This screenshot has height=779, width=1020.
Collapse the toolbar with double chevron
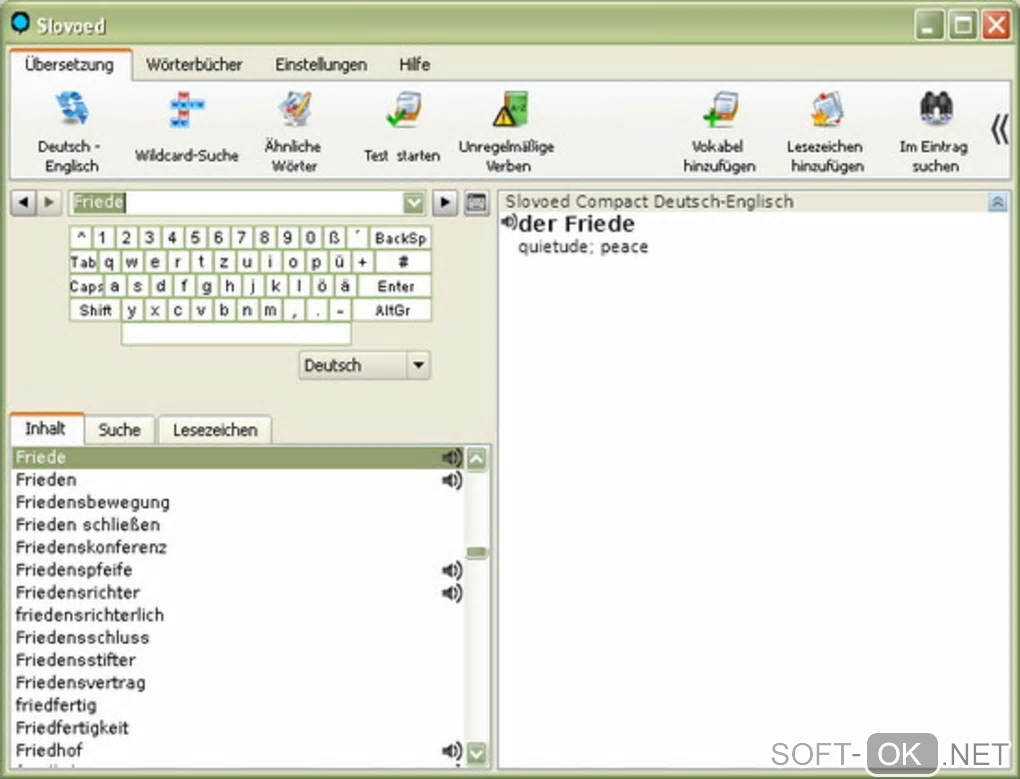click(1000, 129)
